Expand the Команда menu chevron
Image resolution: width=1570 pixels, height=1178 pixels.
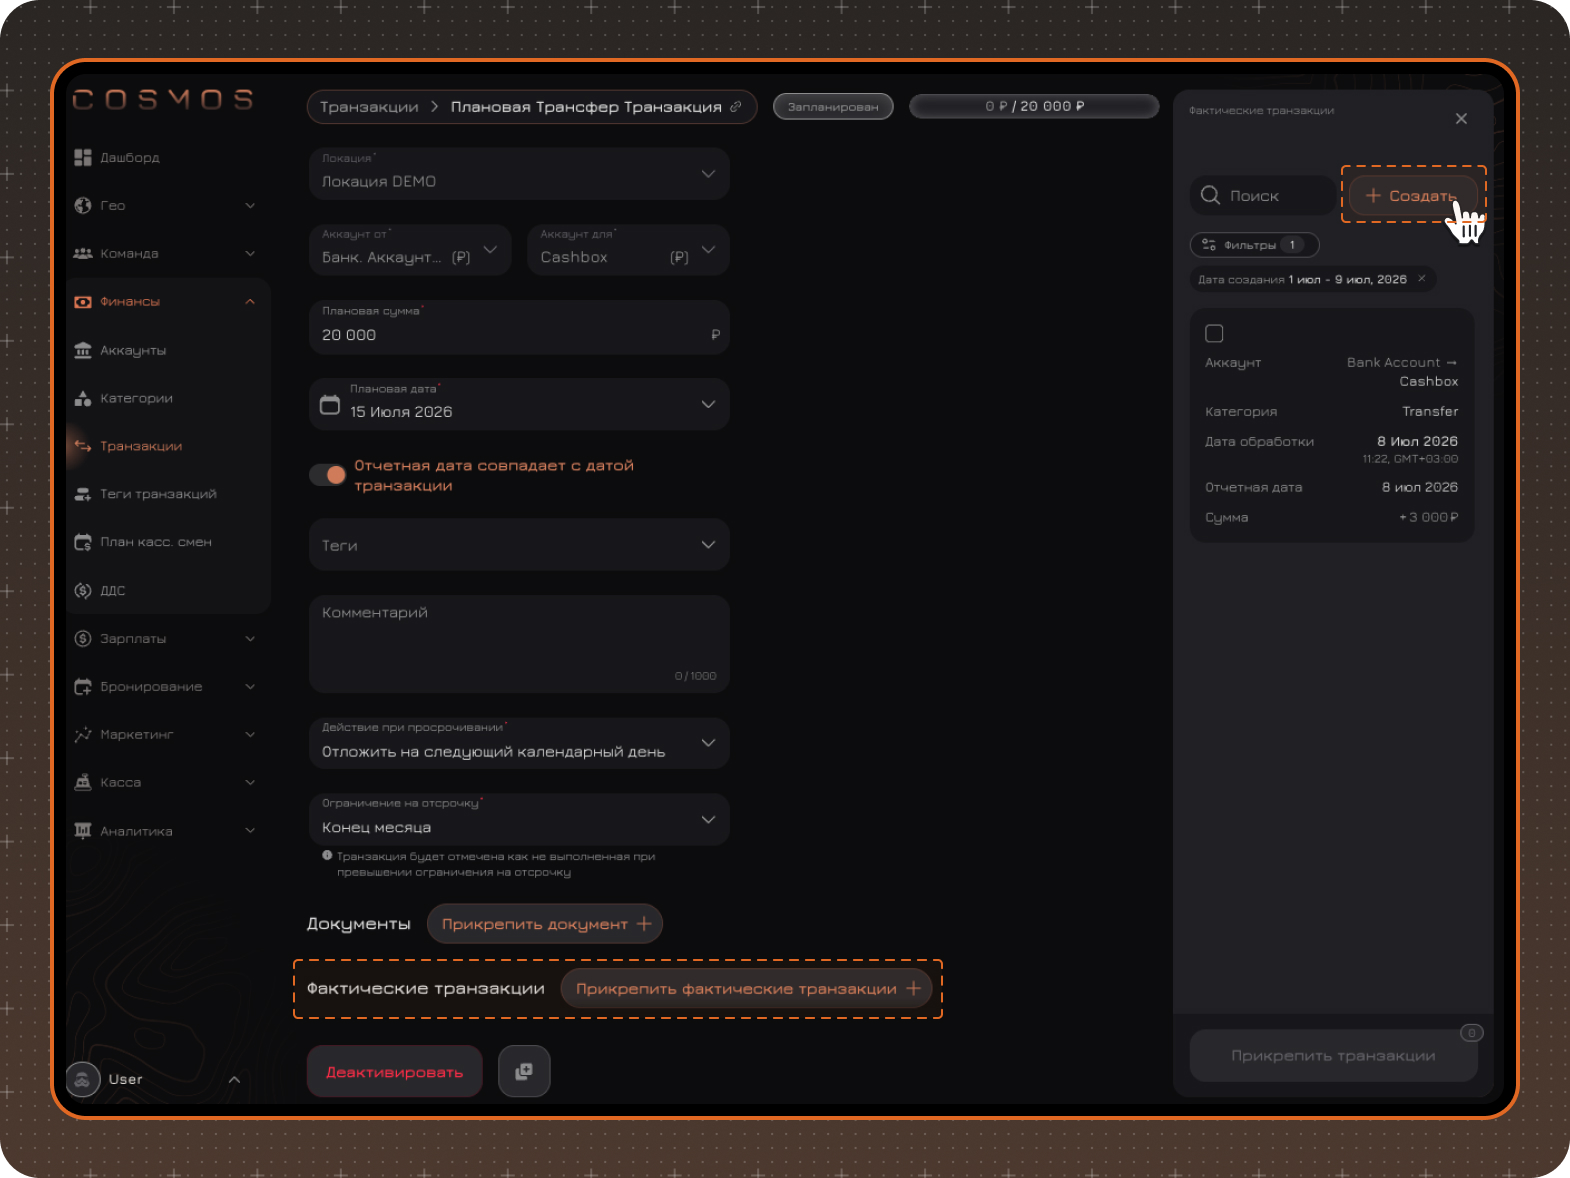pos(250,253)
